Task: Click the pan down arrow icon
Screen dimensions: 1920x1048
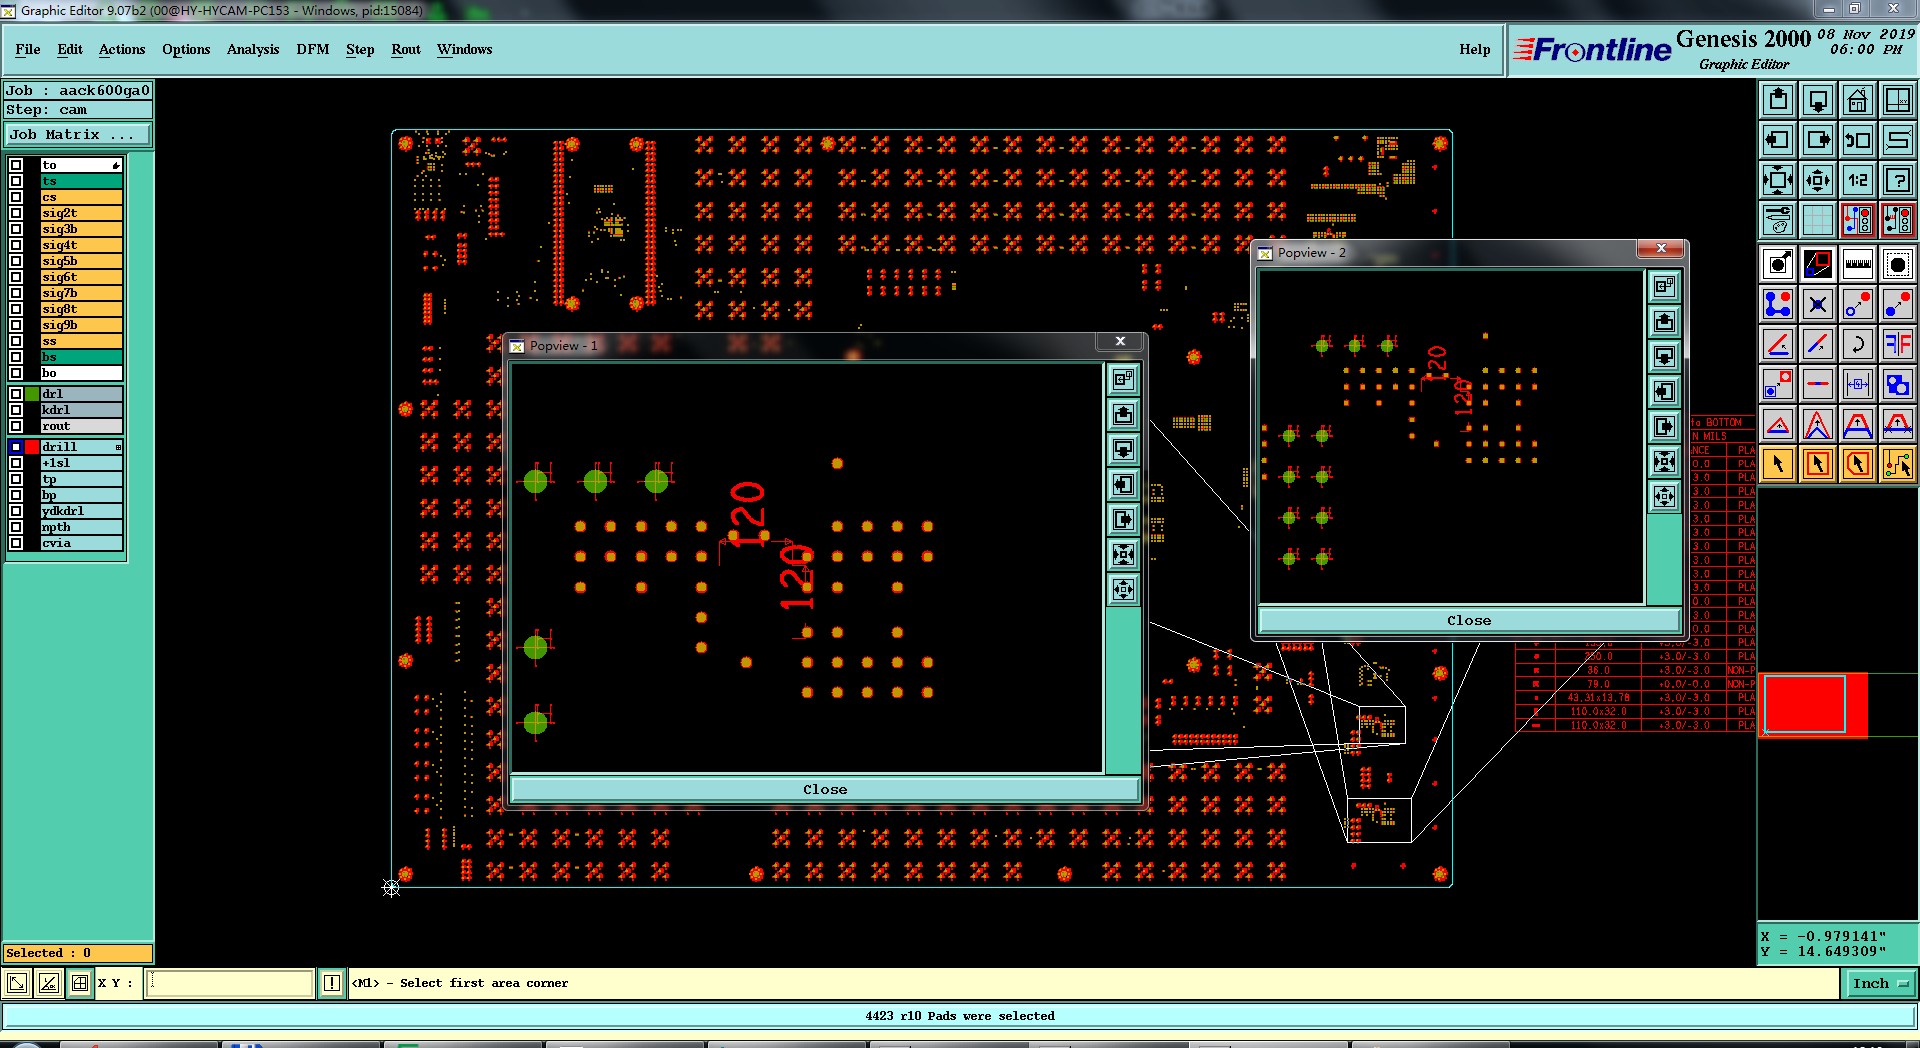Action: pos(1818,100)
